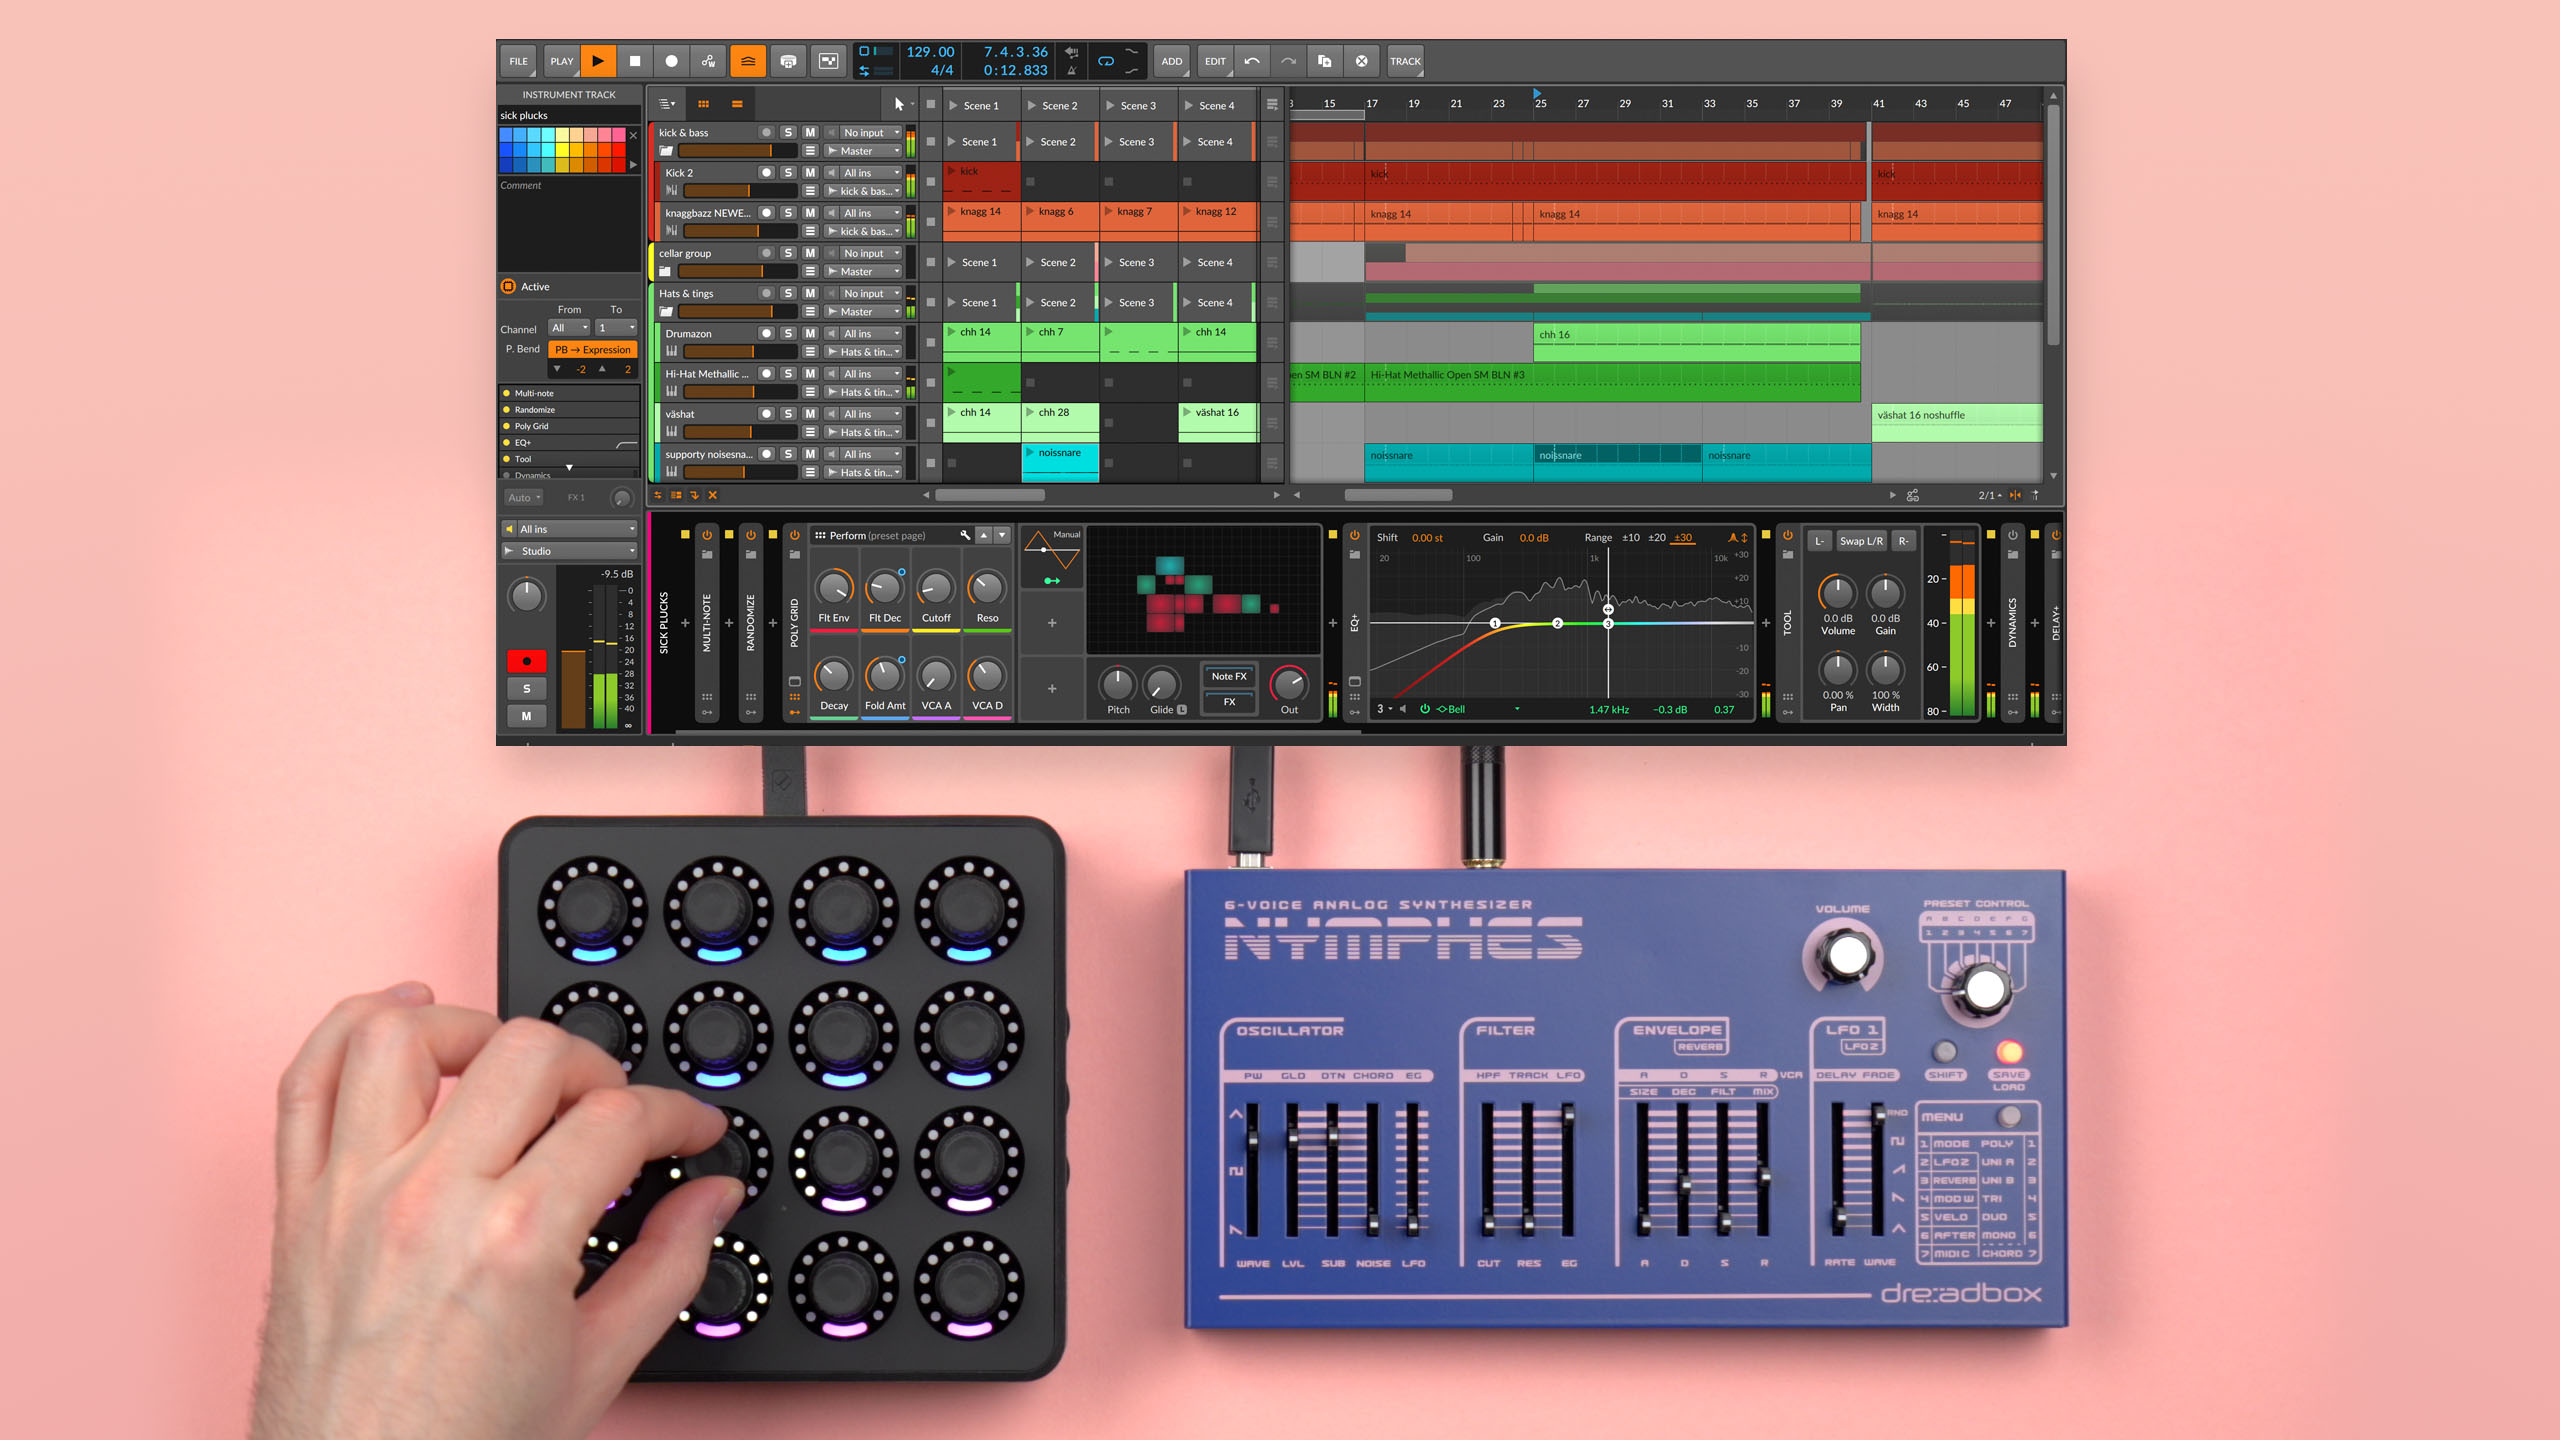Mute the Drumazon track
The height and width of the screenshot is (1440, 2560).
tap(810, 333)
